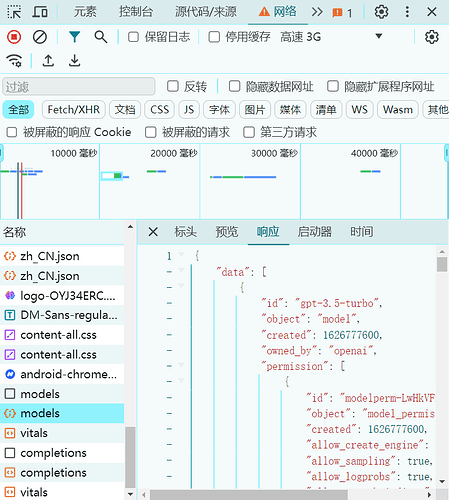
Task: Collapse the "data" array fold arrow
Action: (181, 270)
